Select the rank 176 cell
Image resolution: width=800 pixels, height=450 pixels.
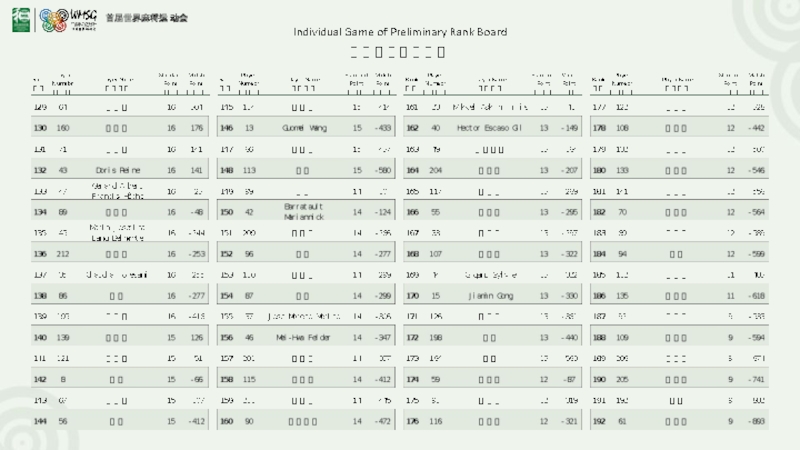(412, 422)
